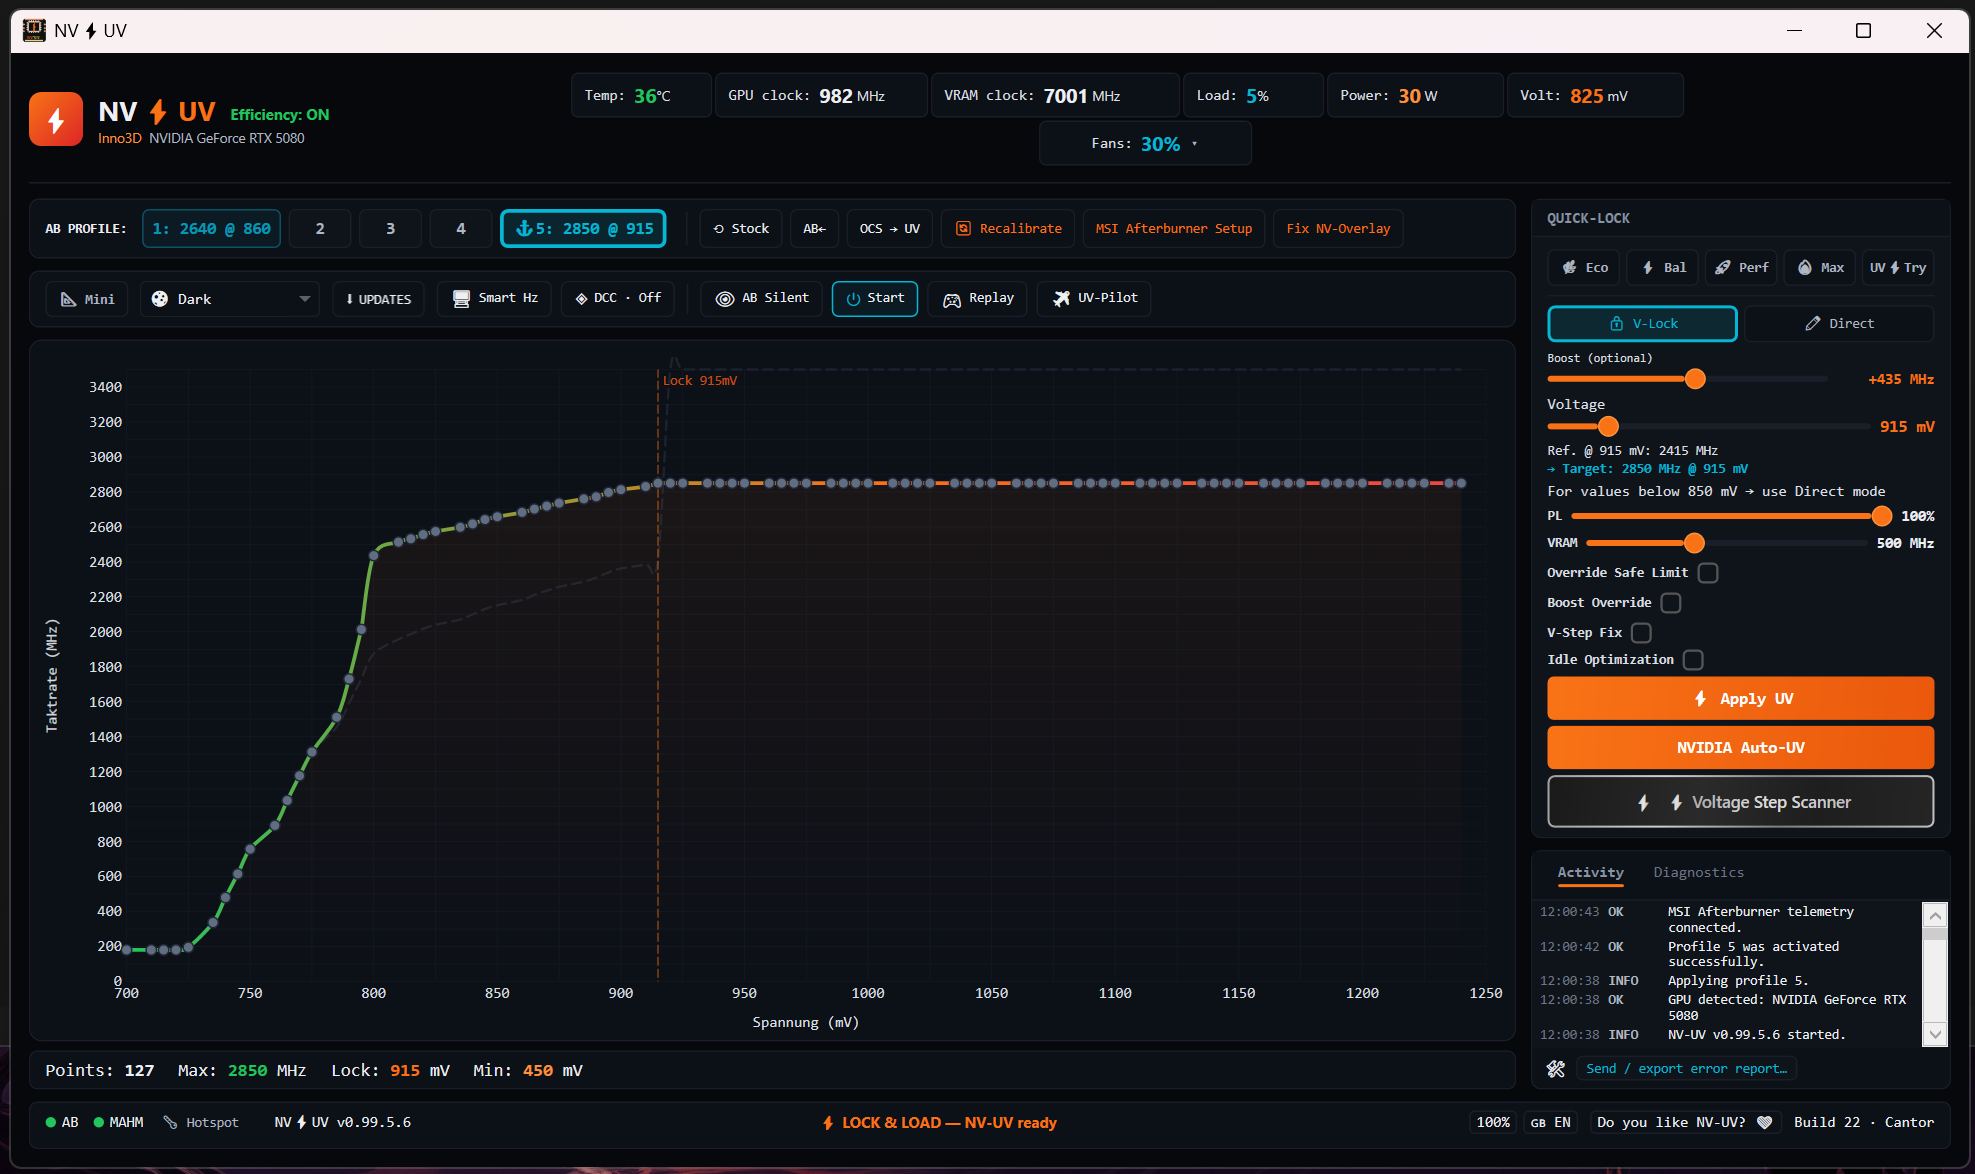The width and height of the screenshot is (1975, 1174).
Task: Tick the Boost Override checkbox
Action: (x=1671, y=603)
